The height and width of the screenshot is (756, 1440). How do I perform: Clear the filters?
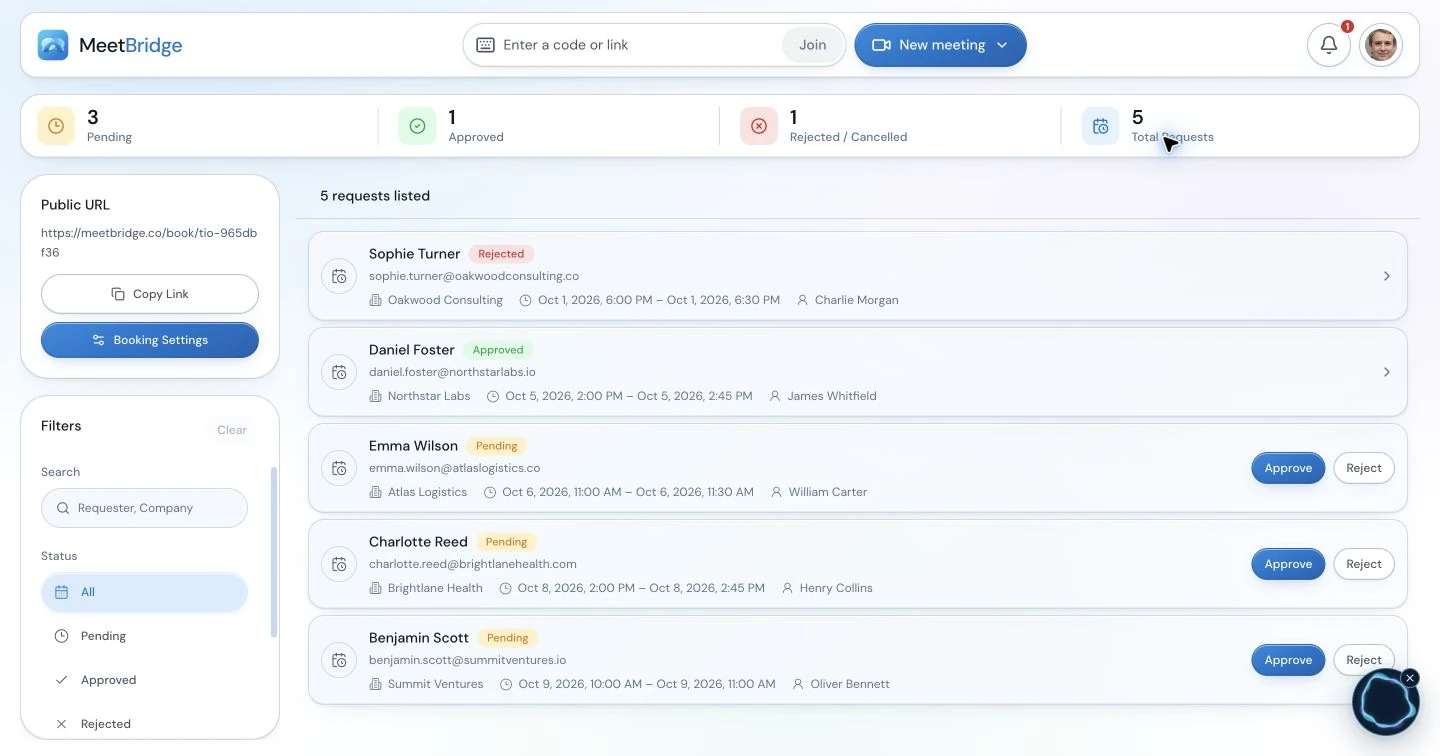click(232, 430)
